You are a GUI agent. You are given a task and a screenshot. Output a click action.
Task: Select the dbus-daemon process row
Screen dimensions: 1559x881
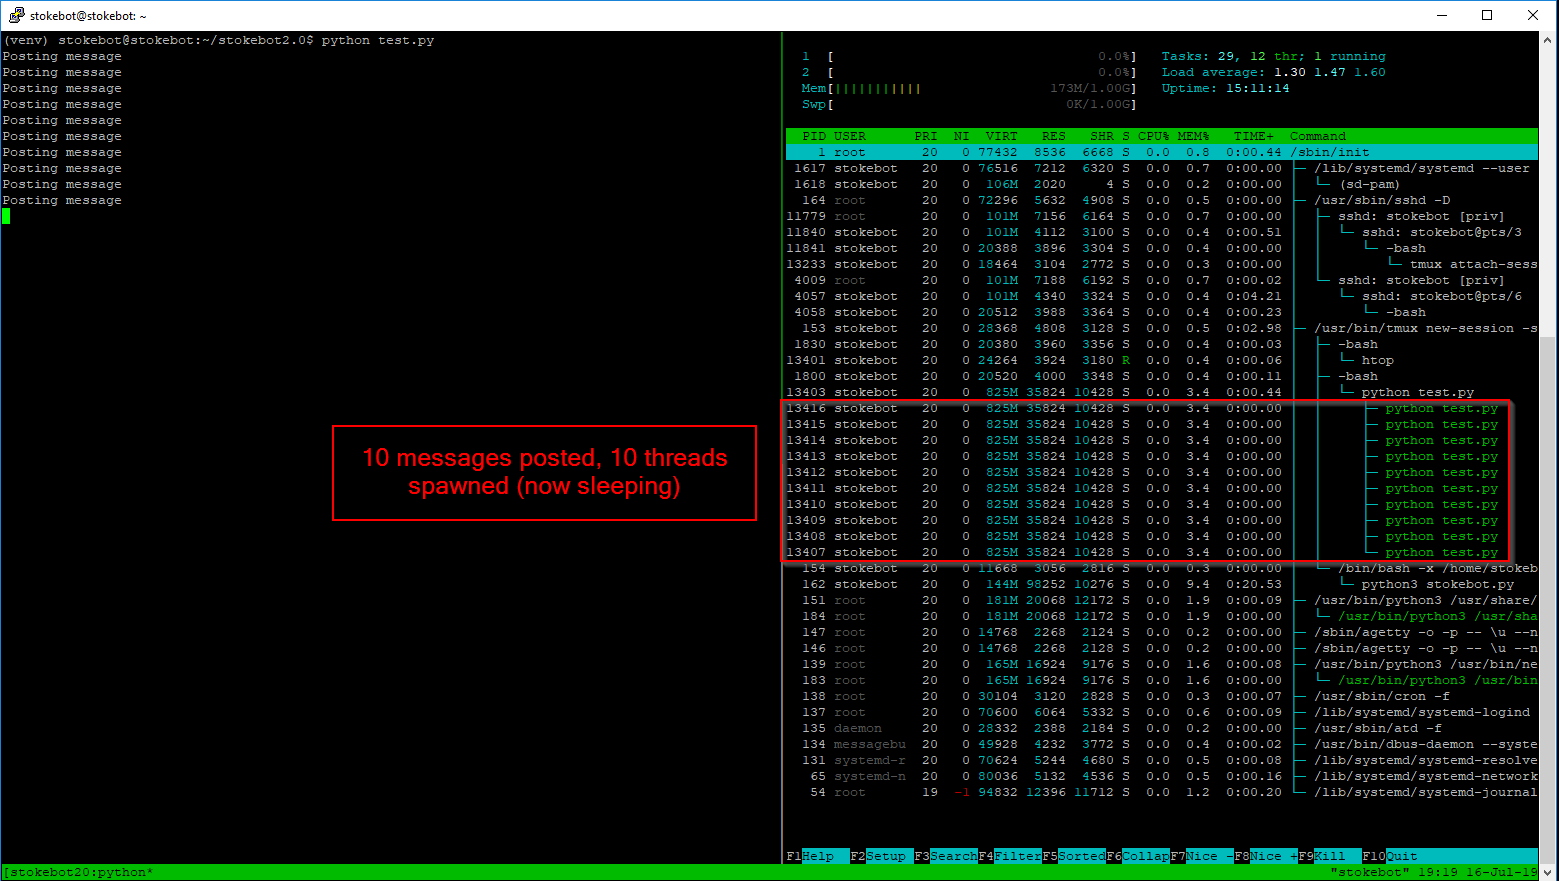pos(1162,744)
